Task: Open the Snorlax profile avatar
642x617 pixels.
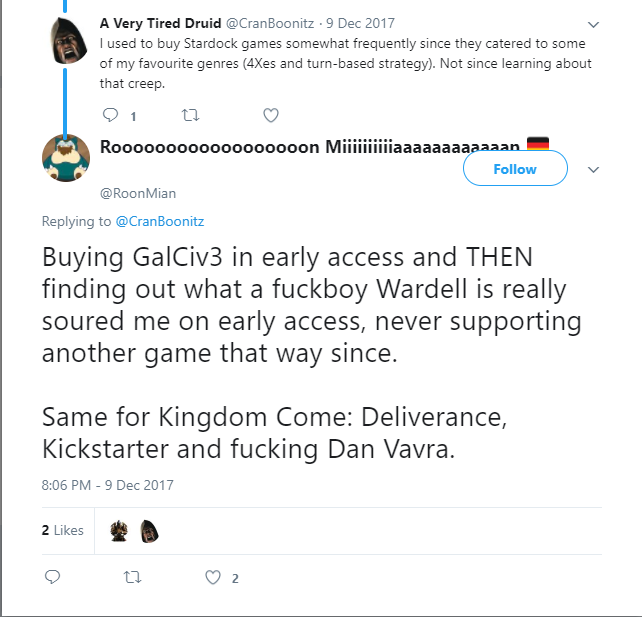Action: [x=66, y=158]
